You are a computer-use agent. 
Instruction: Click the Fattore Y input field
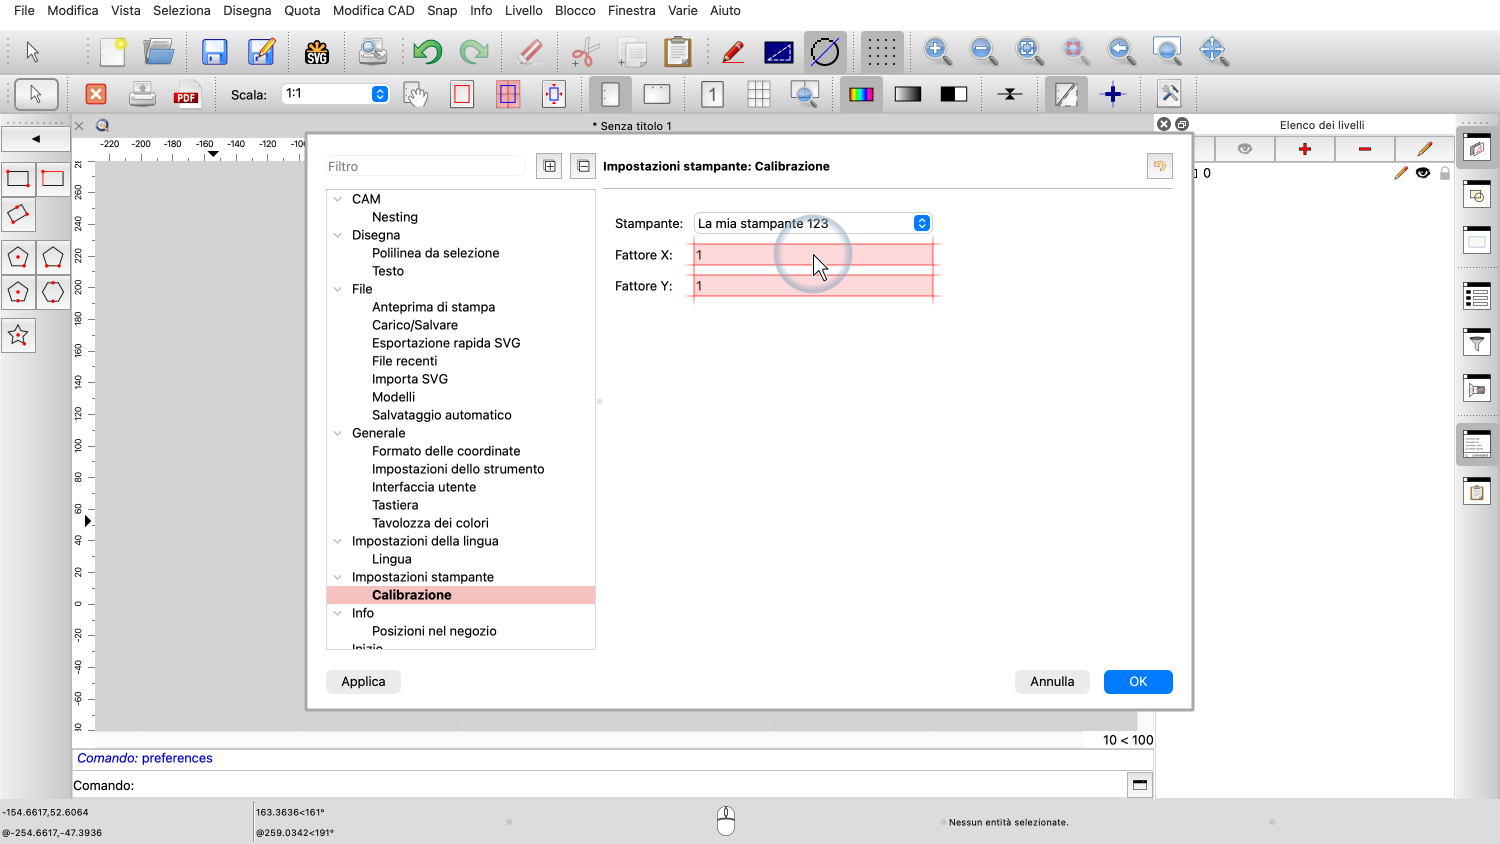[812, 286]
